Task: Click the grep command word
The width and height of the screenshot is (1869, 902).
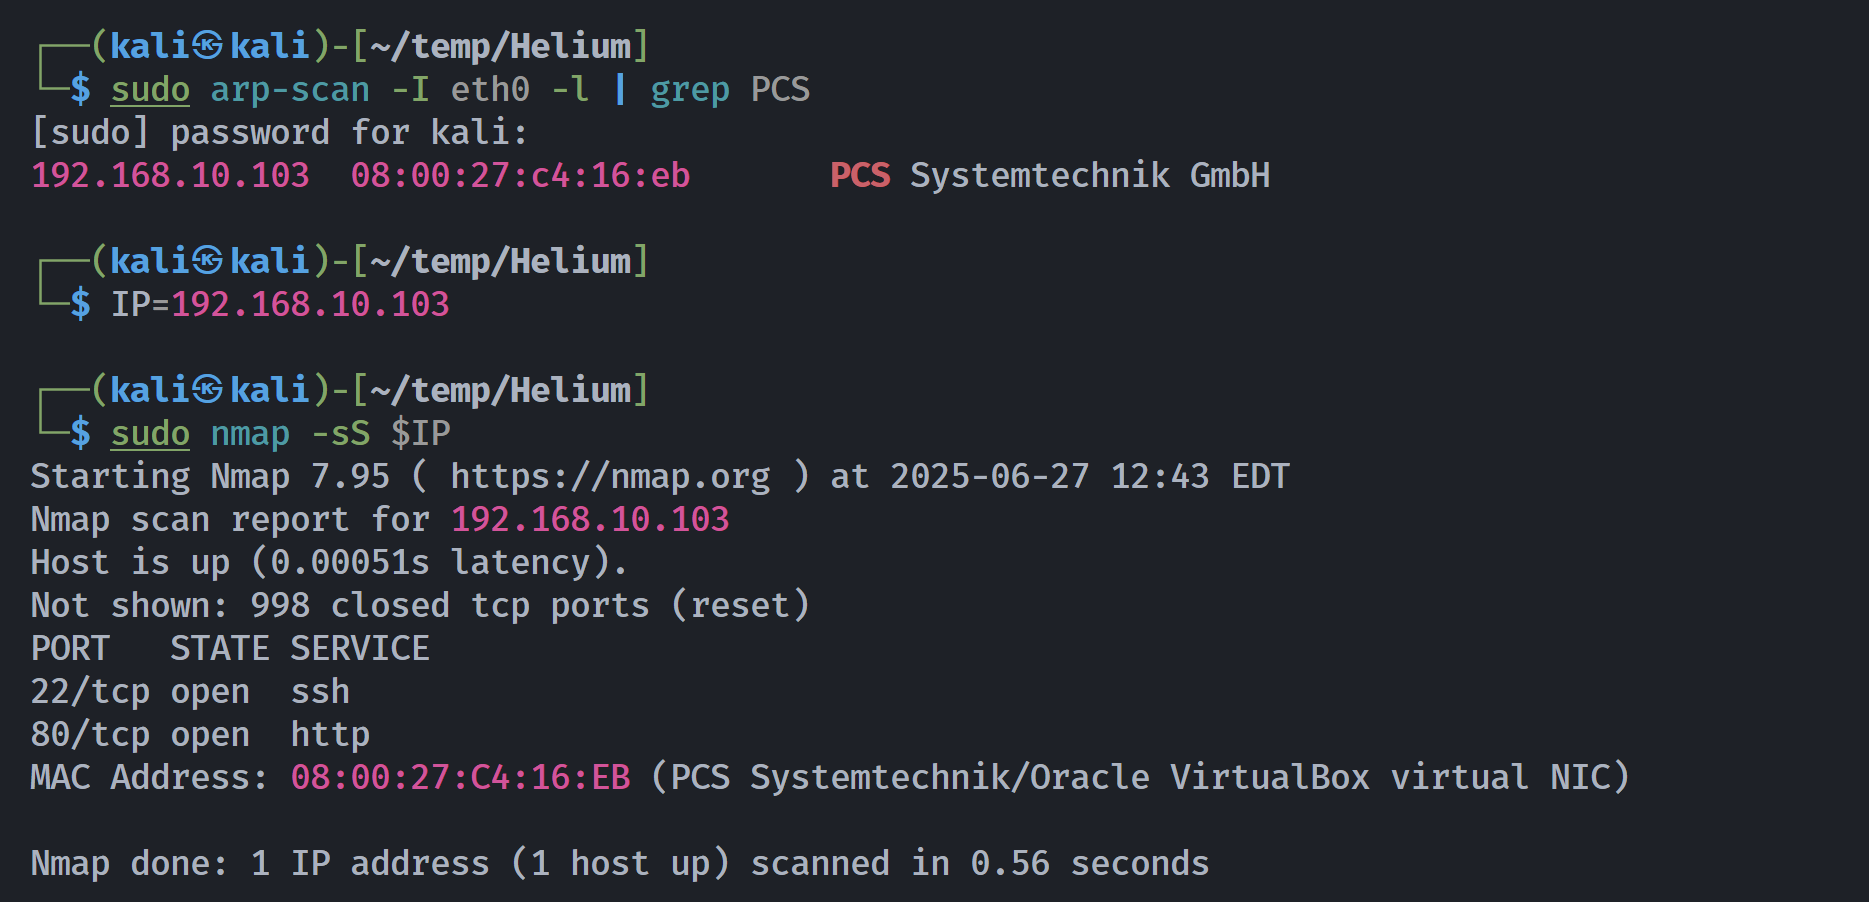Action: pos(690,91)
